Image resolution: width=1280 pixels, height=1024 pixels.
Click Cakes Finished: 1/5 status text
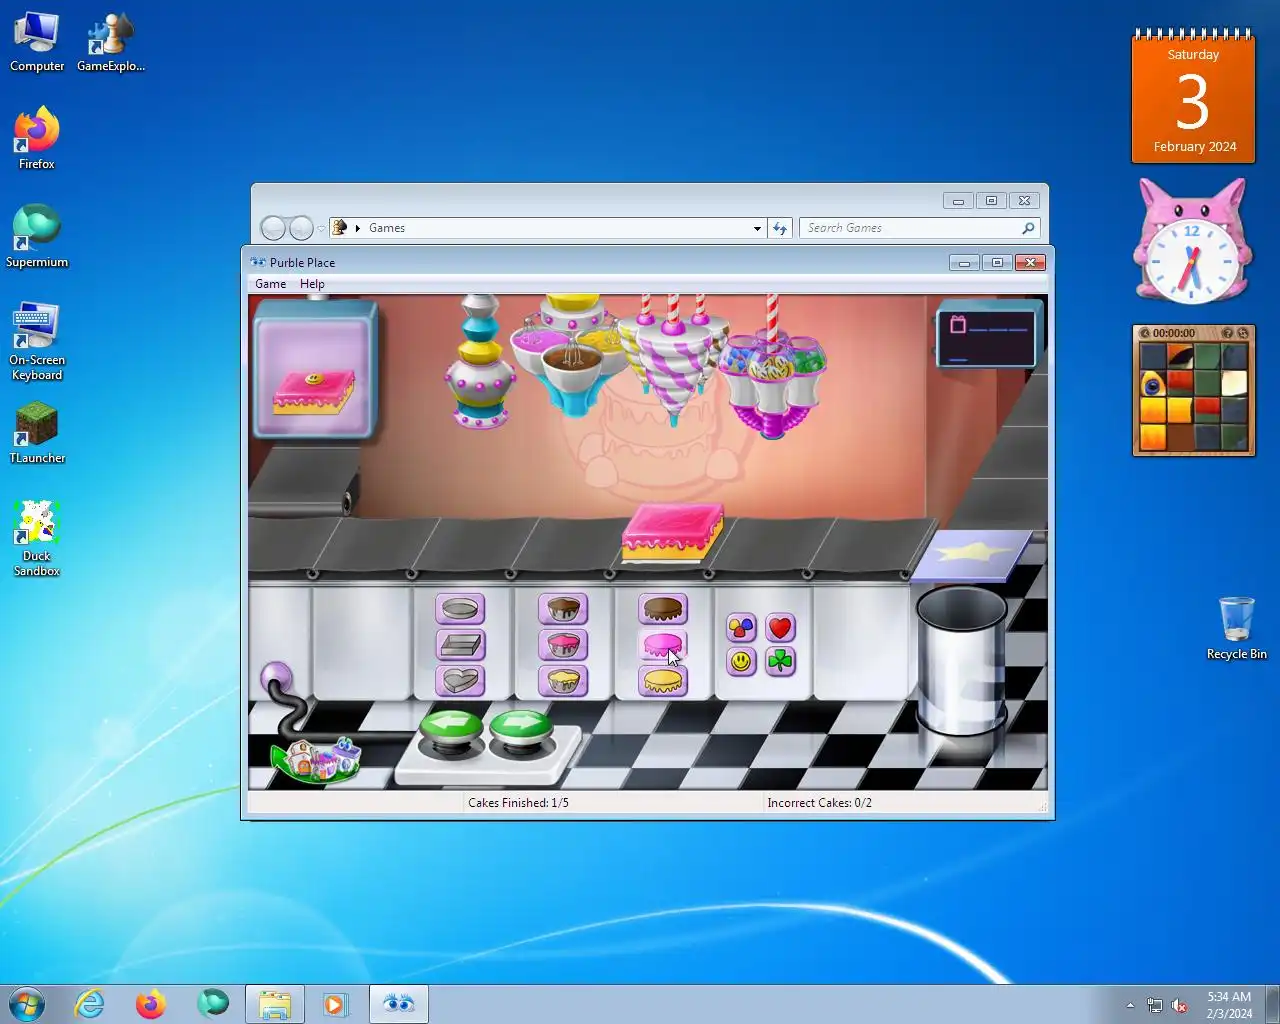[x=518, y=803]
